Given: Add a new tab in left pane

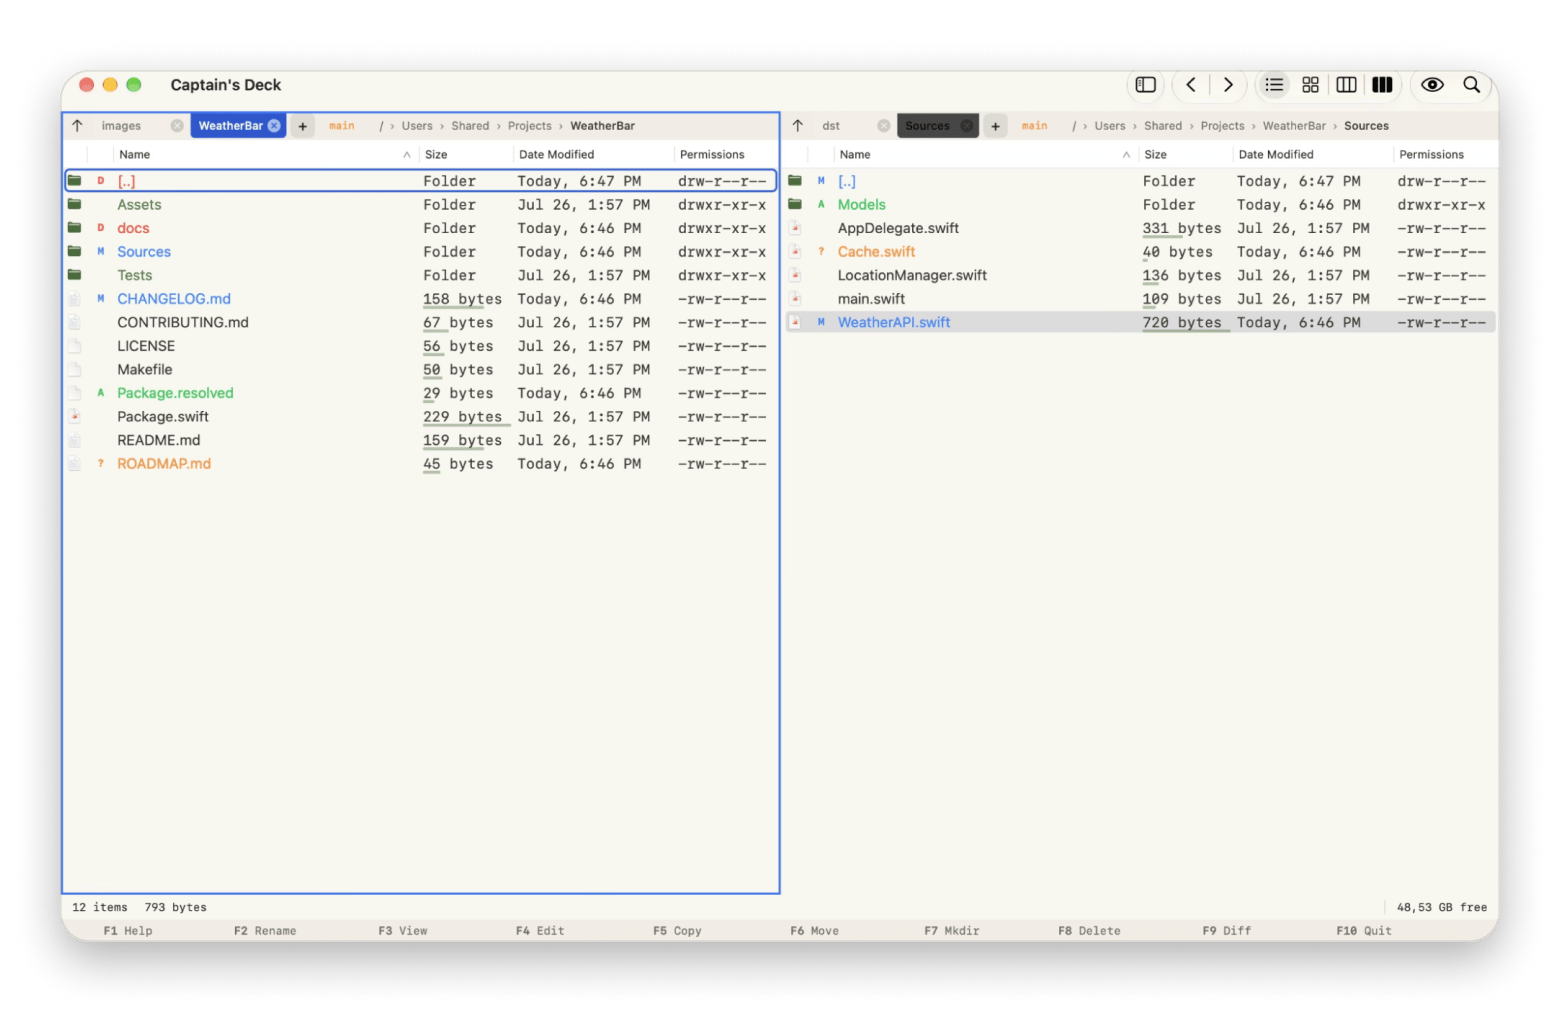Looking at the screenshot, I should click(x=303, y=126).
